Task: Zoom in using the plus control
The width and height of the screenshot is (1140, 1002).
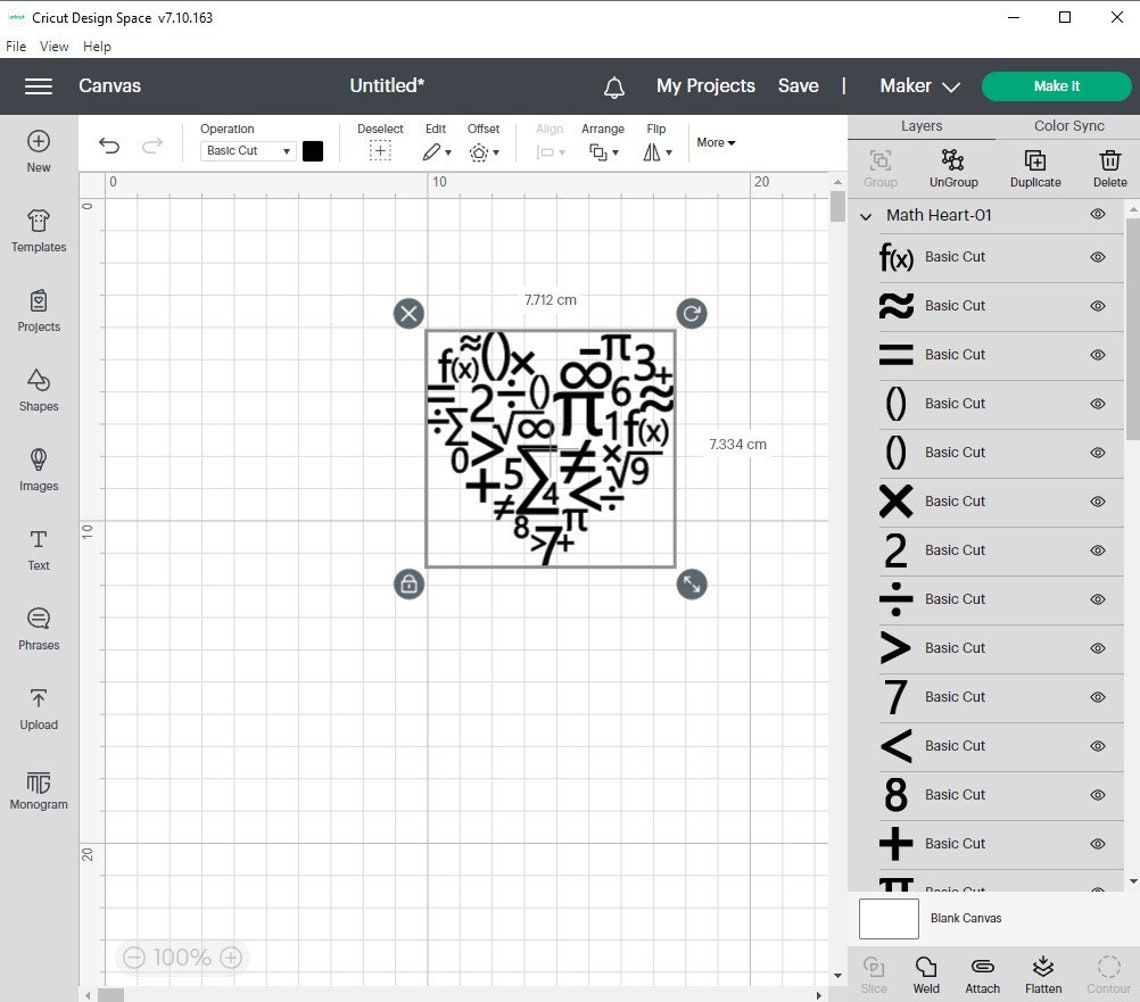Action: pos(229,957)
